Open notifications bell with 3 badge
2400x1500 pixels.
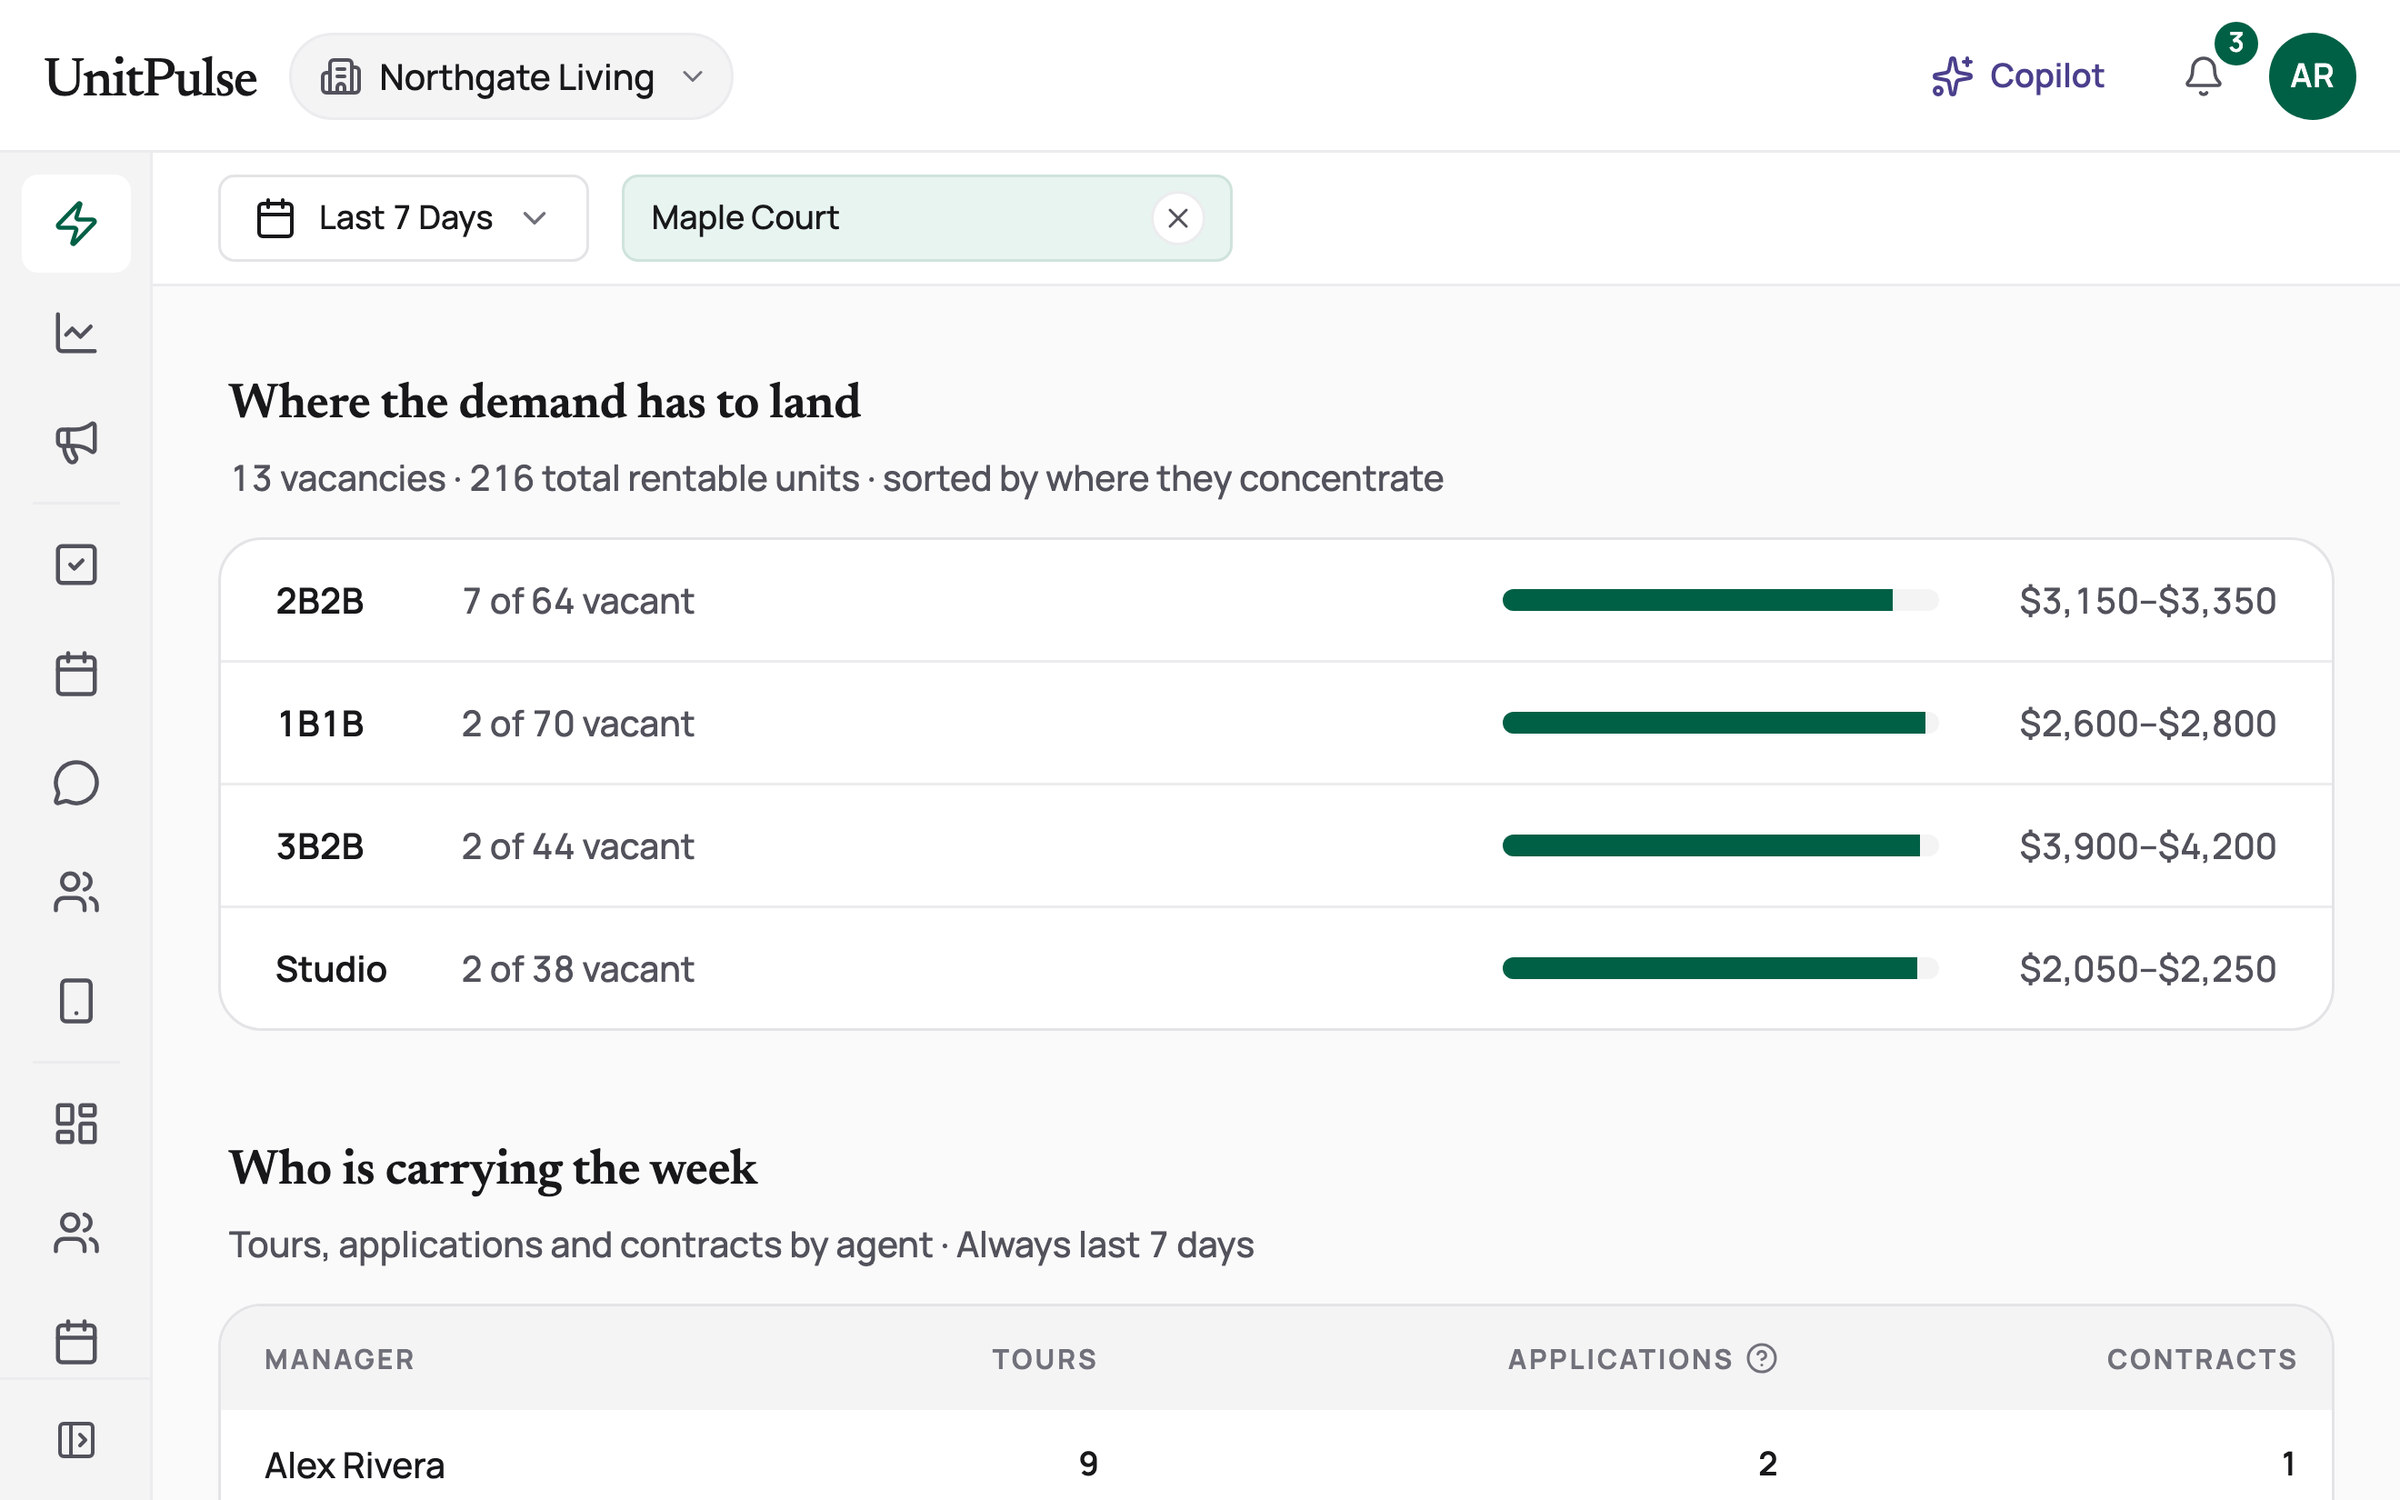pyautogui.click(x=2203, y=76)
